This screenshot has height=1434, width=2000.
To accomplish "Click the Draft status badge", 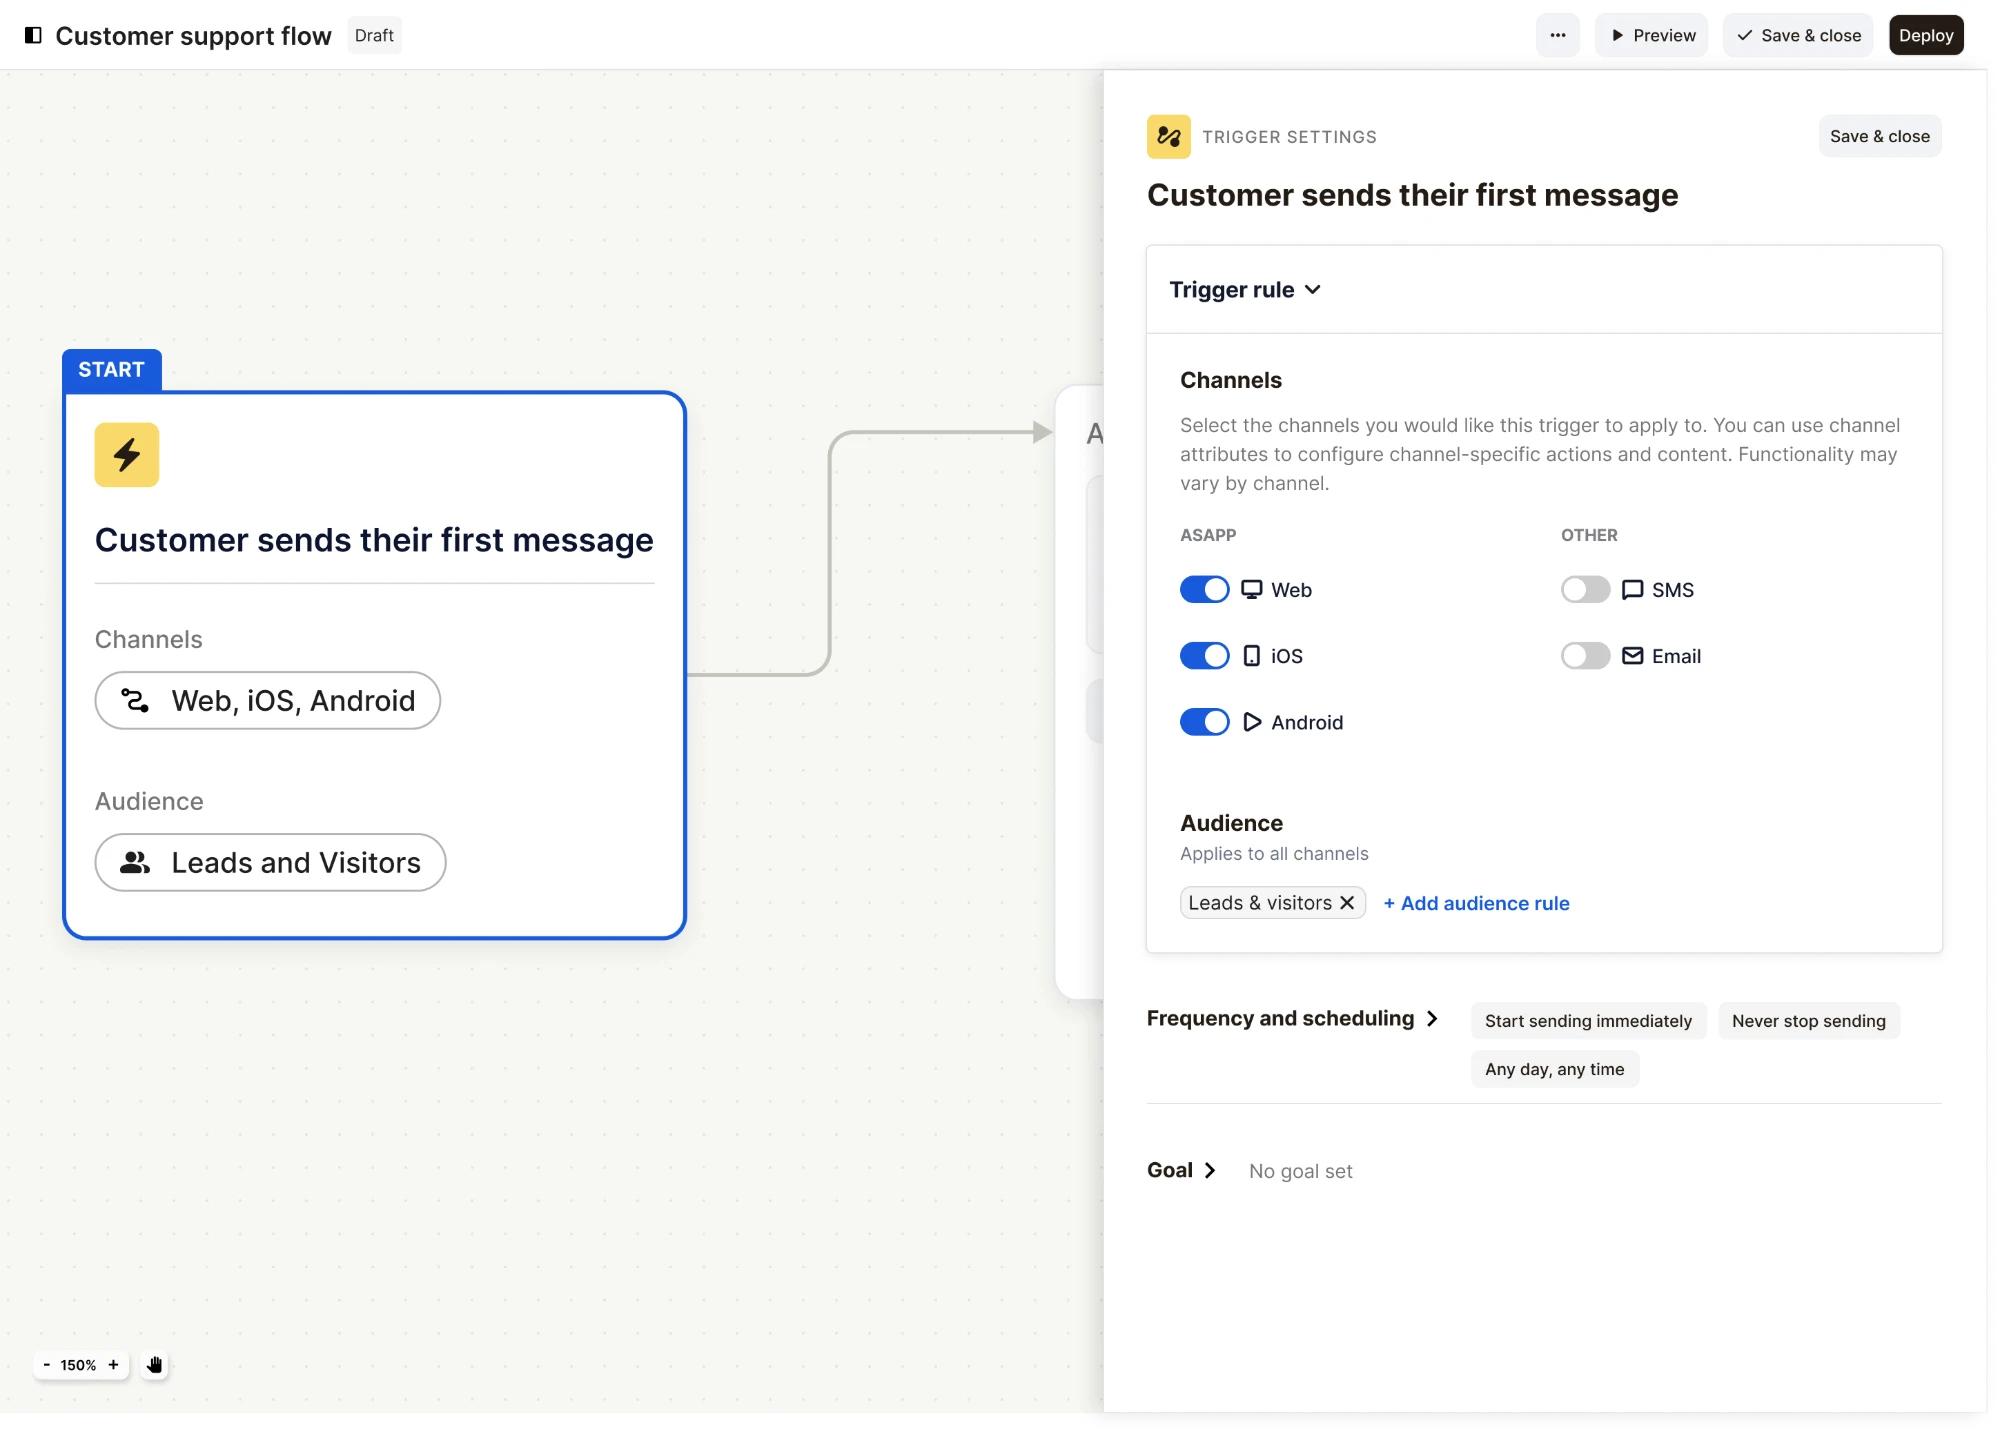I will pos(374,35).
